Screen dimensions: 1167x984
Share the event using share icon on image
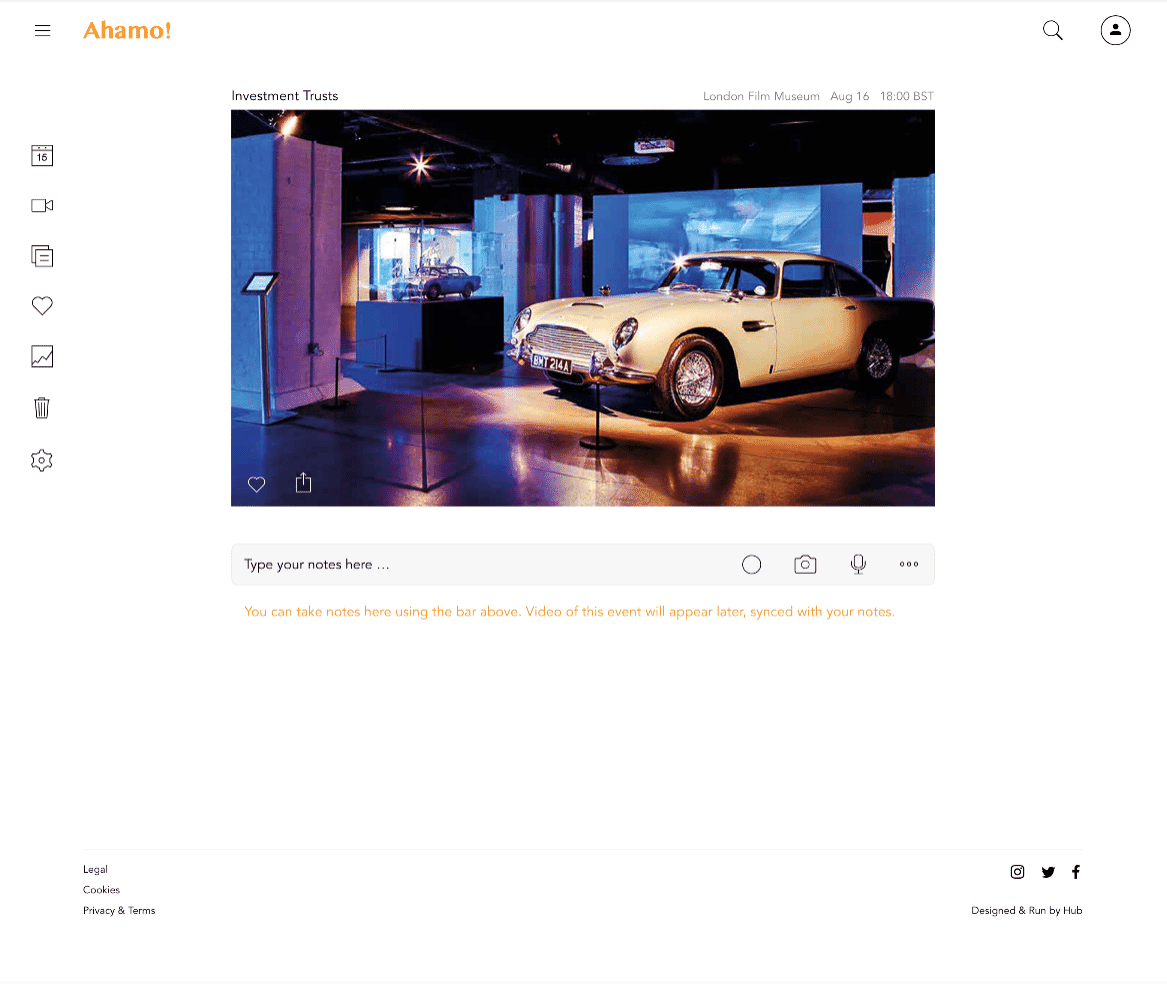tap(304, 483)
